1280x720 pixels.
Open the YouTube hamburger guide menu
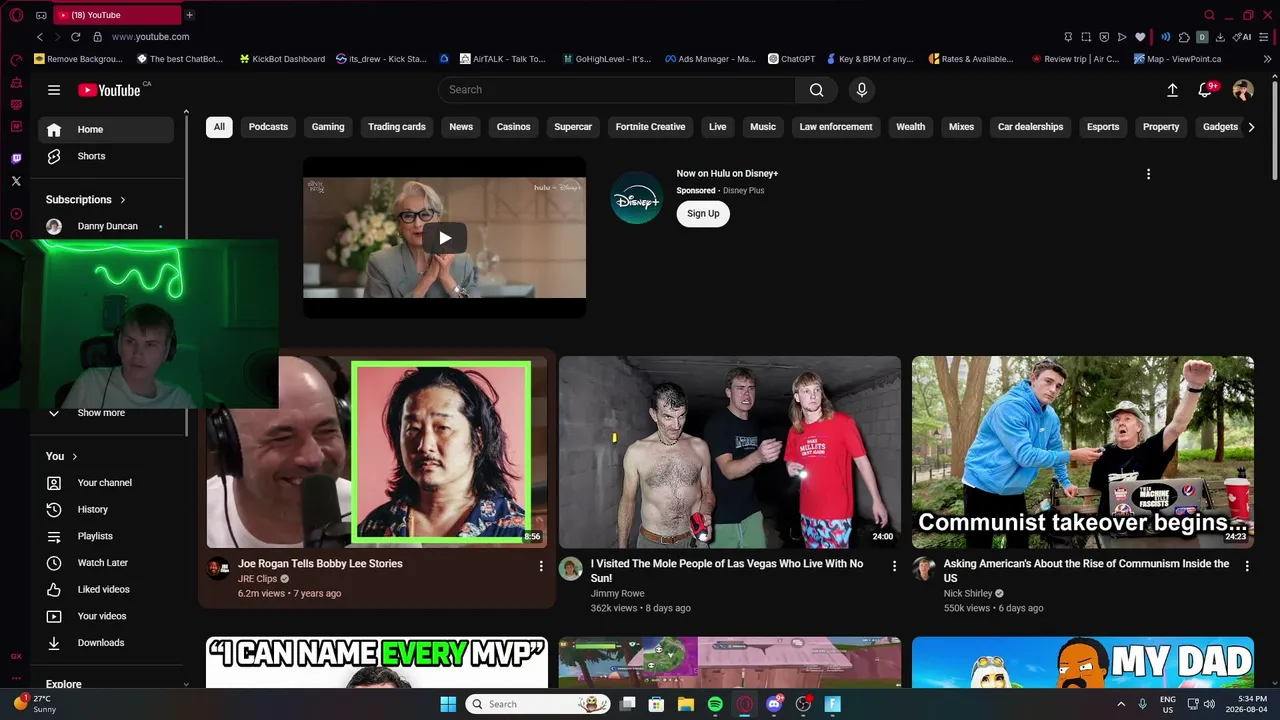click(x=54, y=90)
